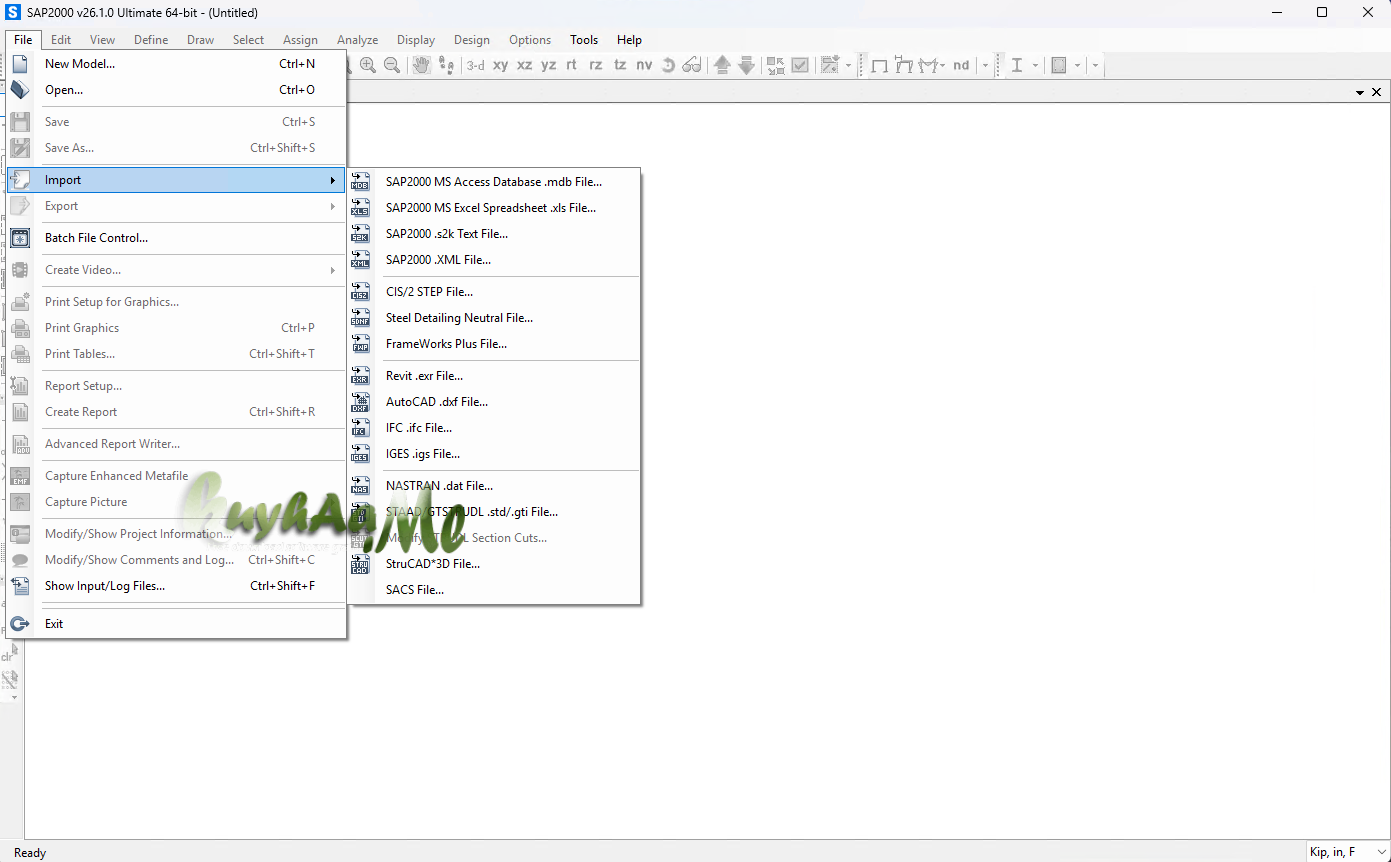Click the IFC file import icon

click(x=361, y=428)
